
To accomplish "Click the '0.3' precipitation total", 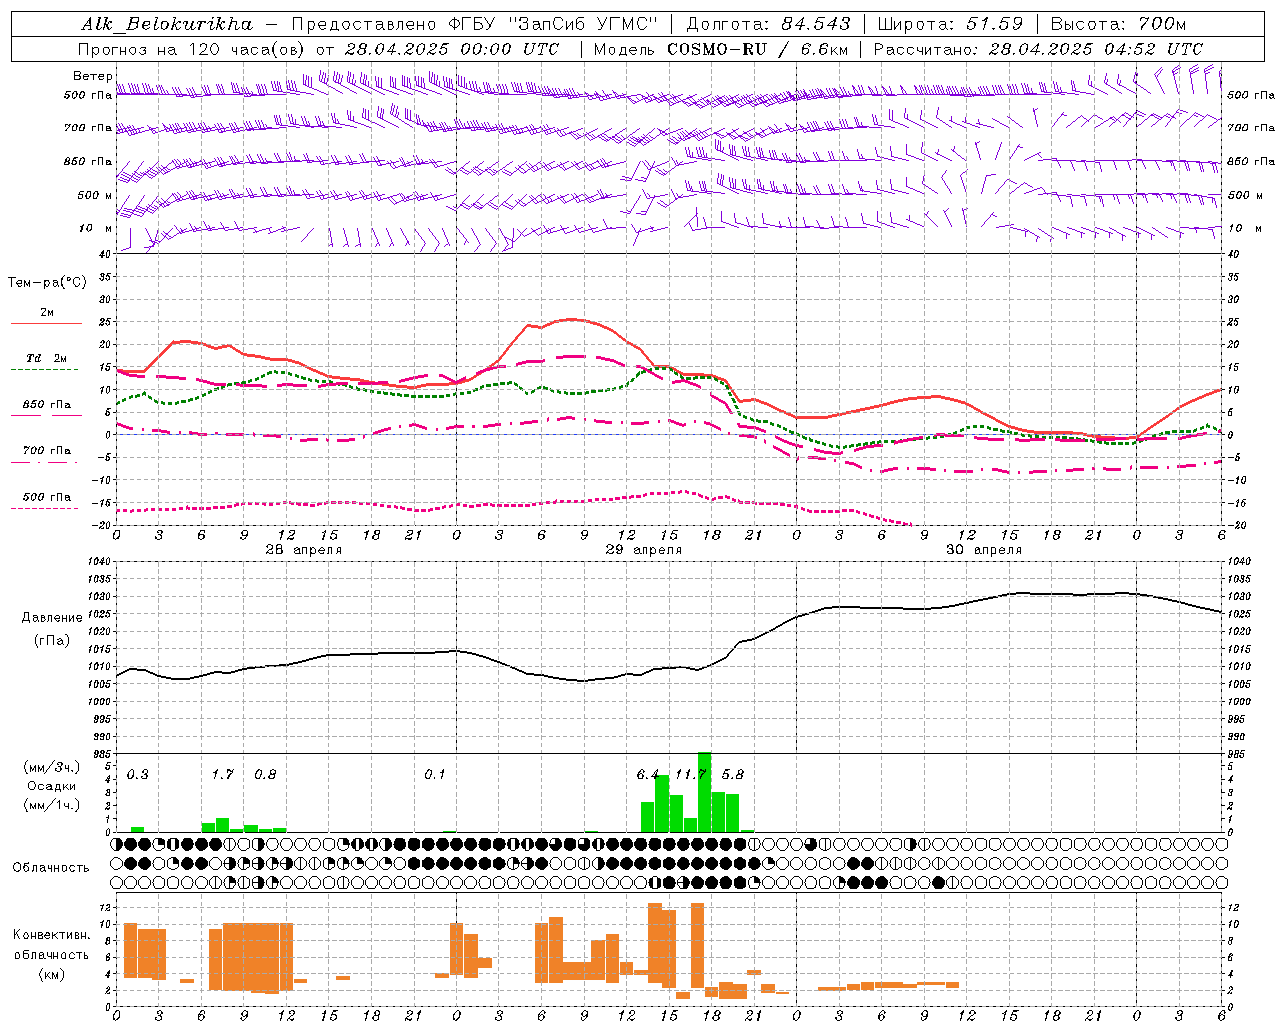I will (x=137, y=775).
